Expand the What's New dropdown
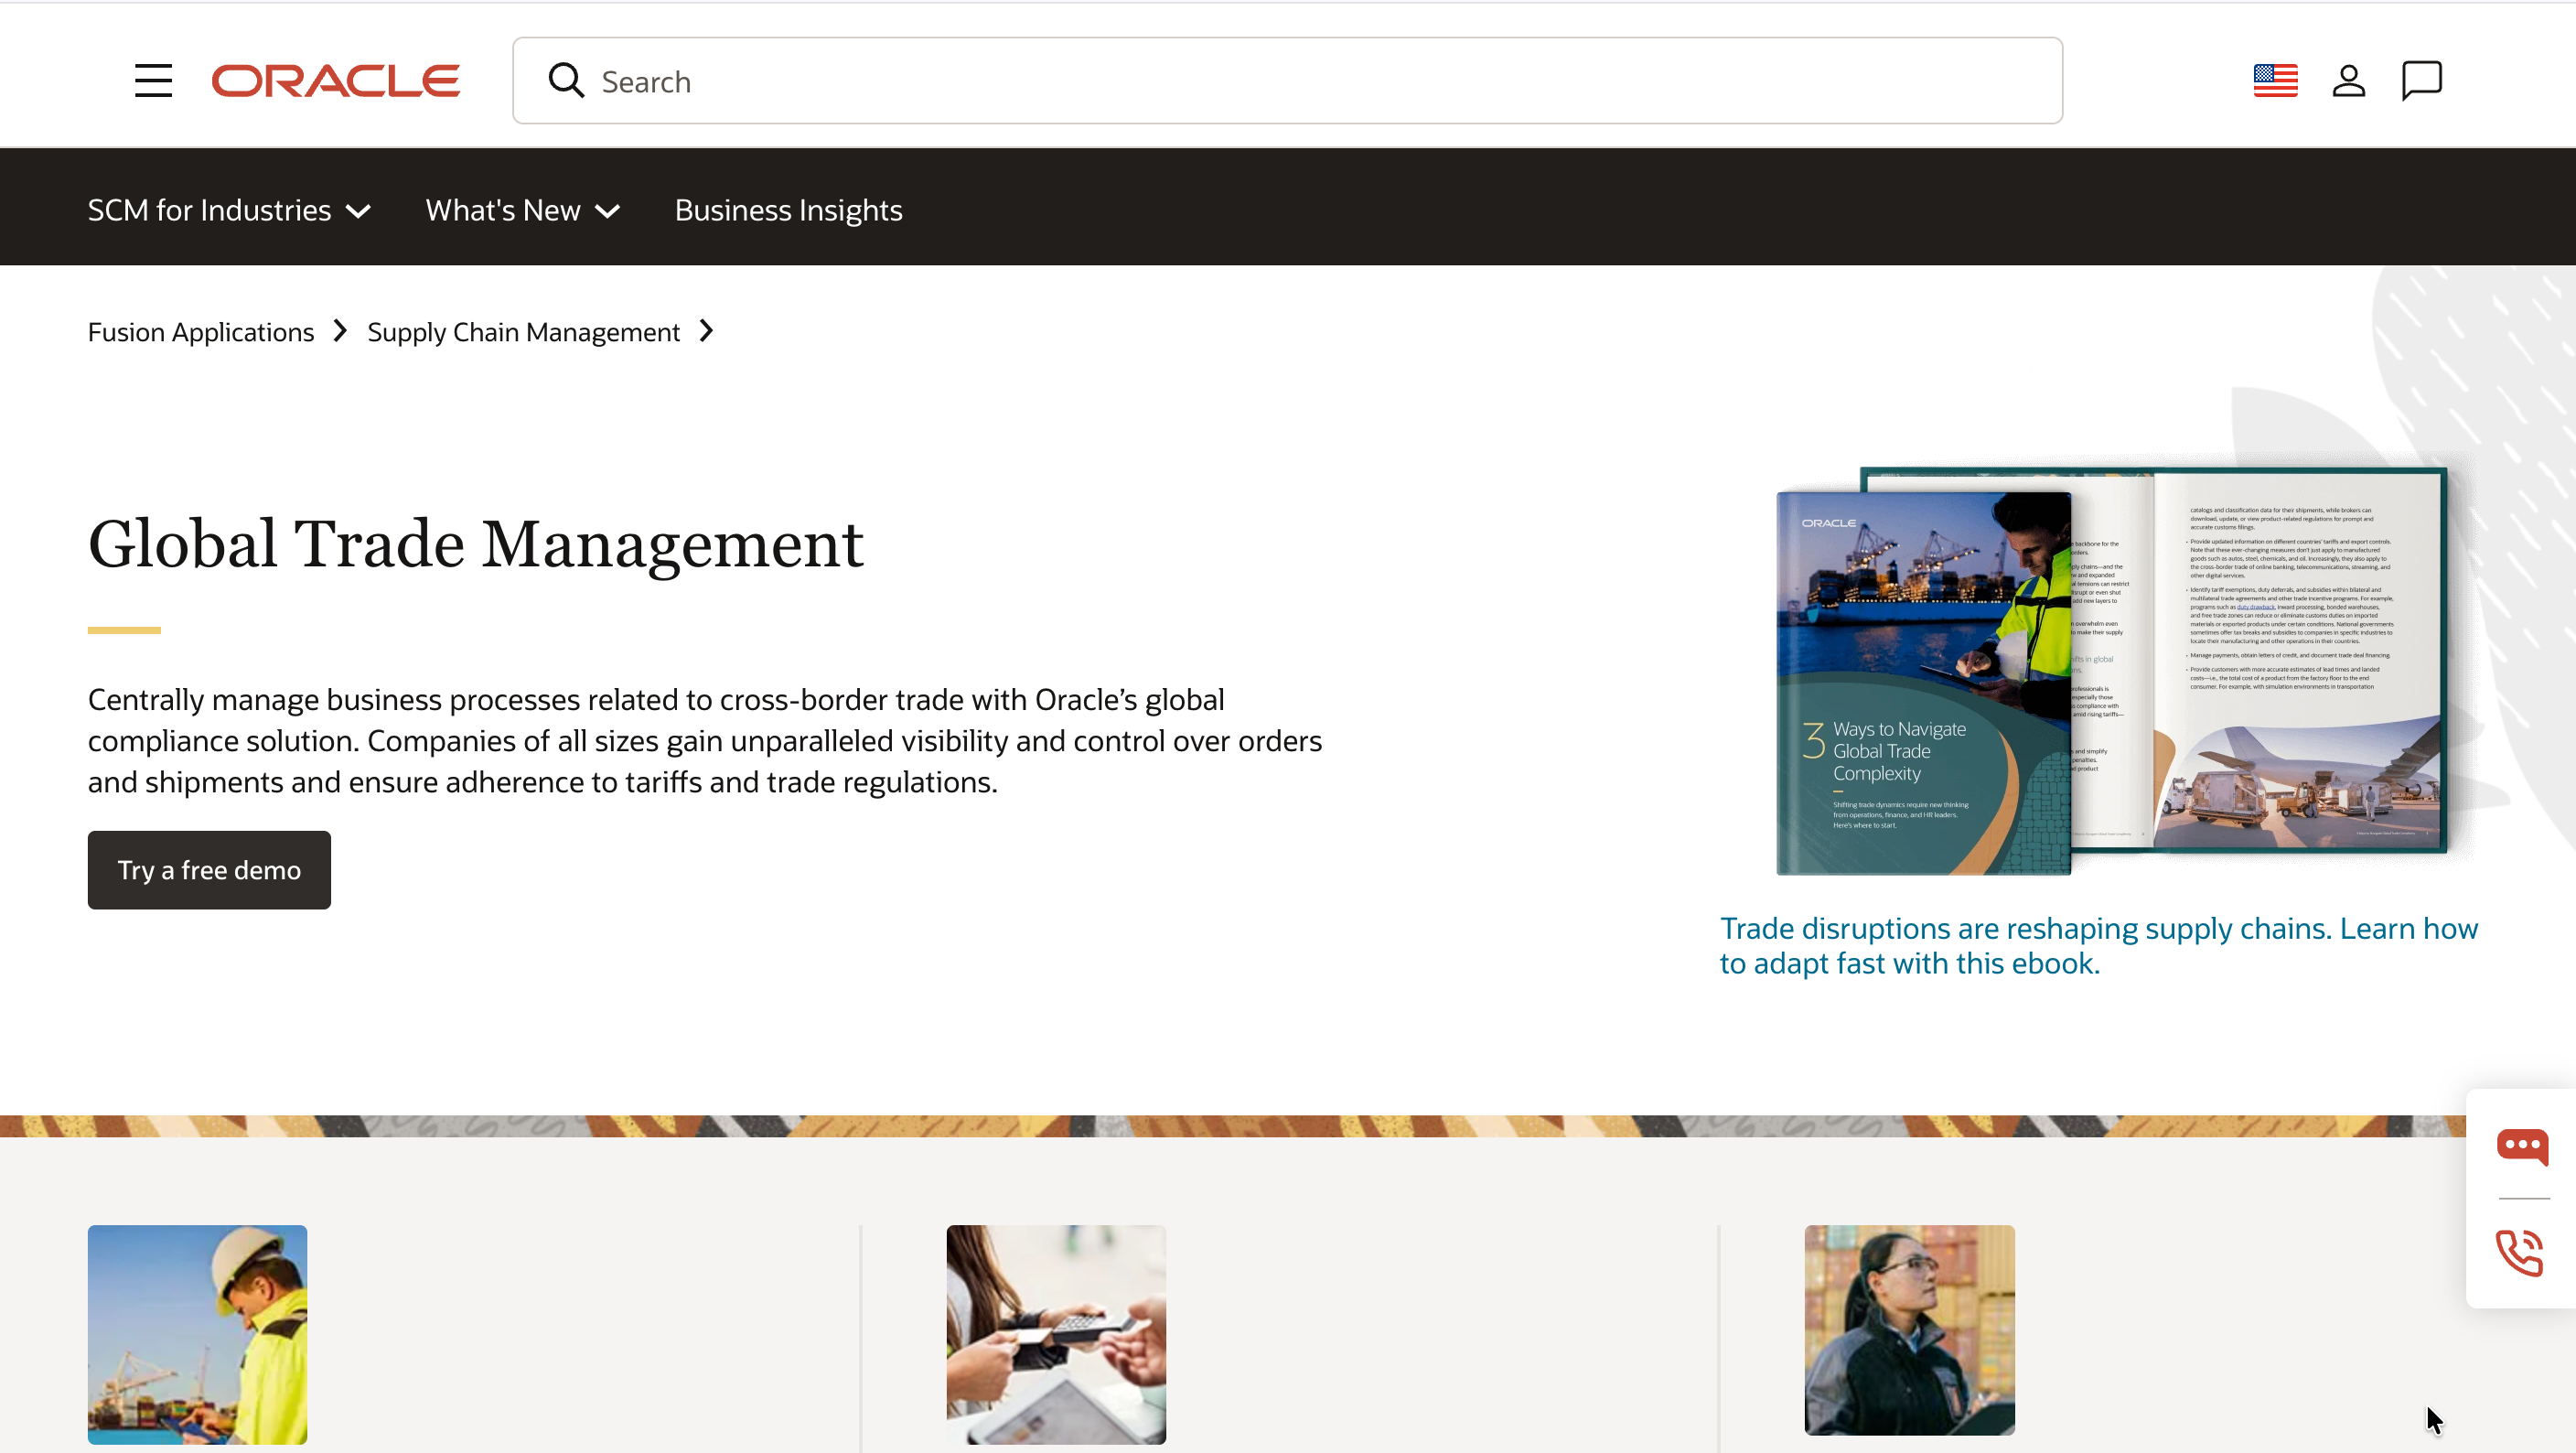Viewport: 2576px width, 1453px height. click(523, 210)
